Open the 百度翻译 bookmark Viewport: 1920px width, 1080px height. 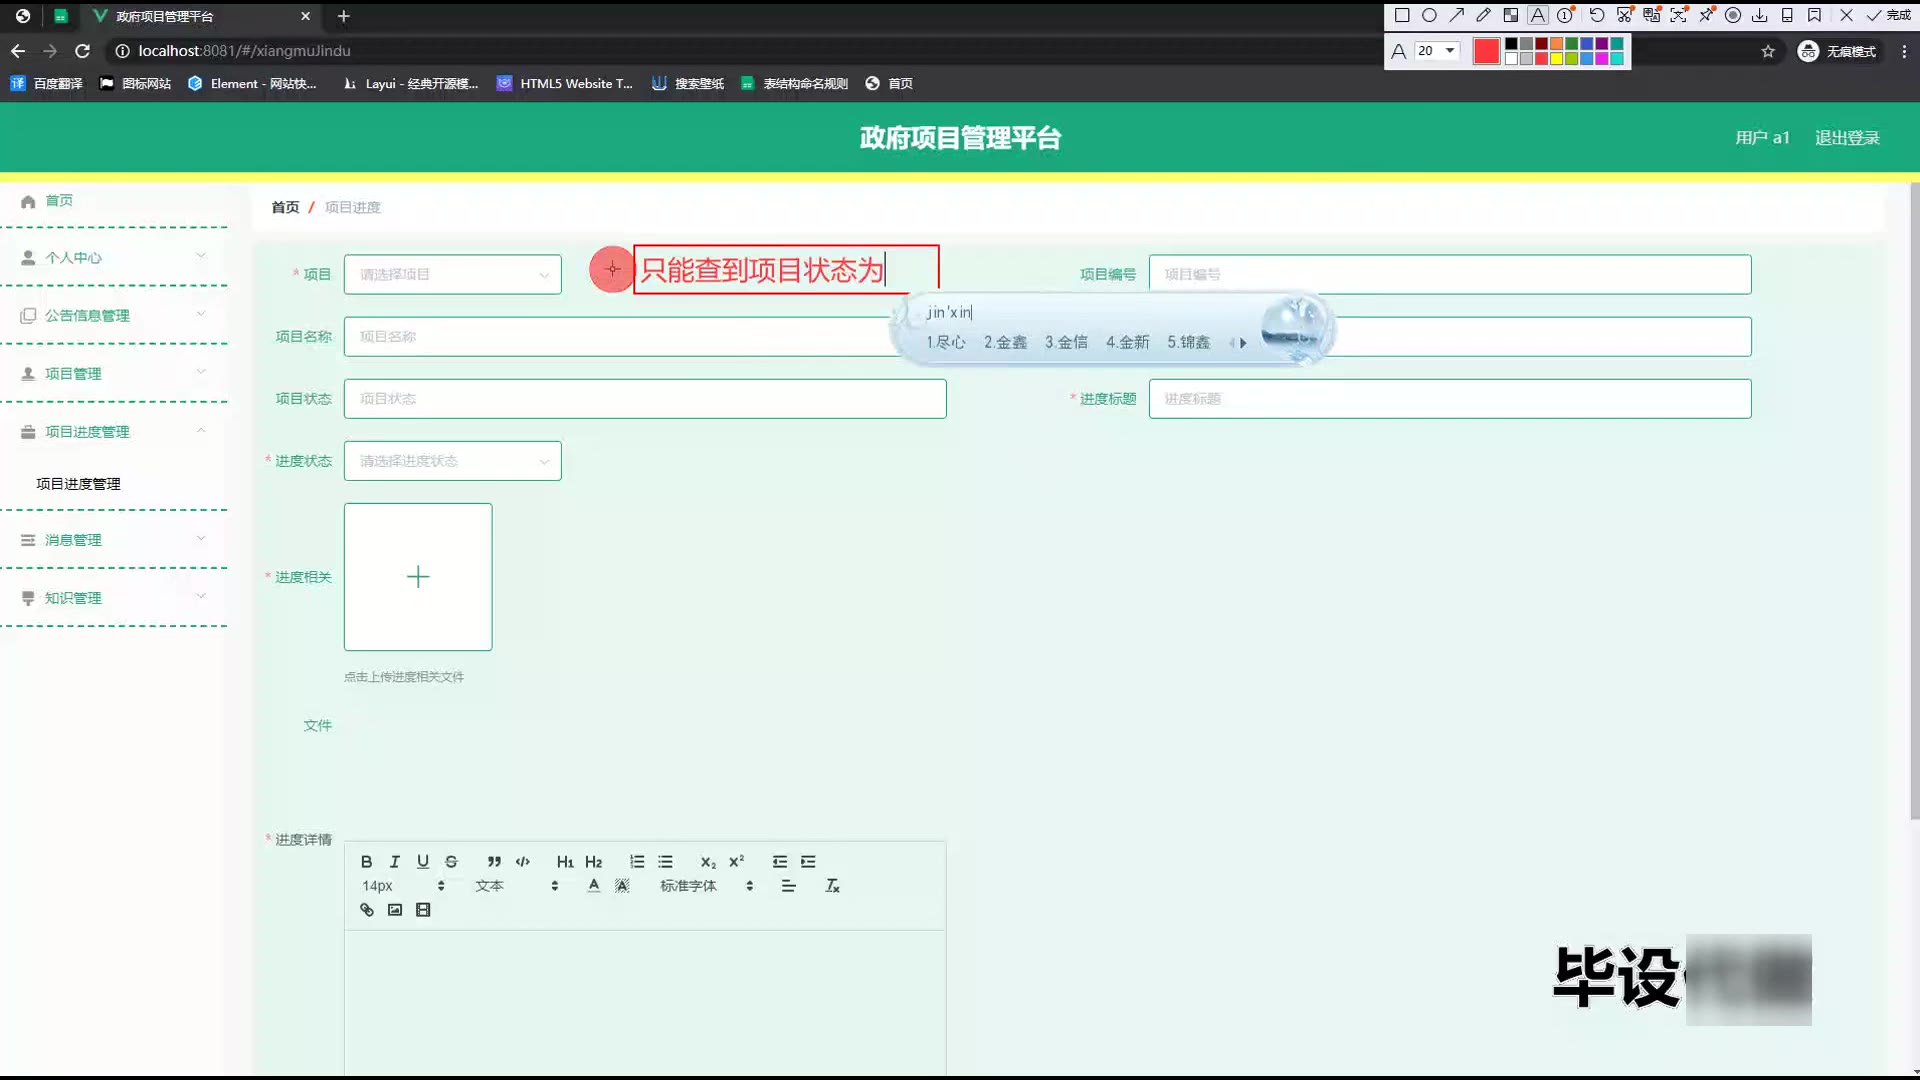point(47,84)
